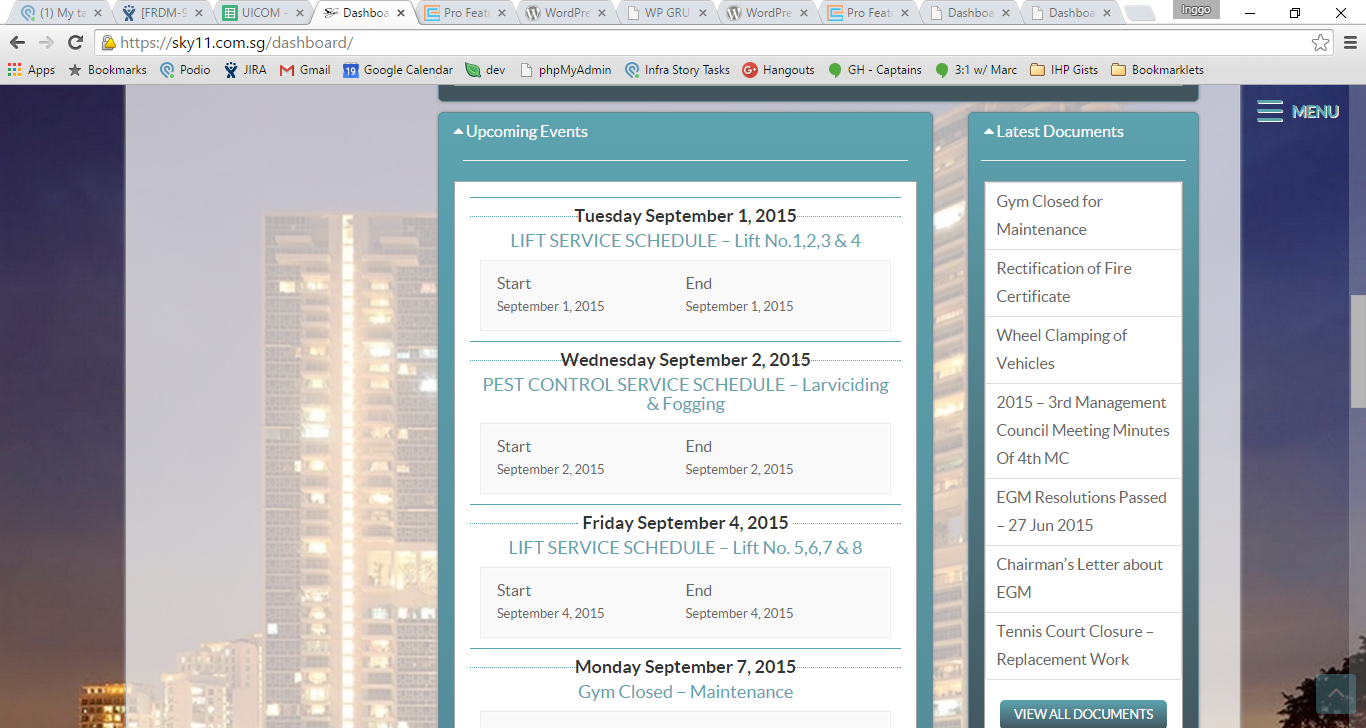
Task: Open the Apps shortcut in bookmarks bar
Action: click(x=31, y=70)
